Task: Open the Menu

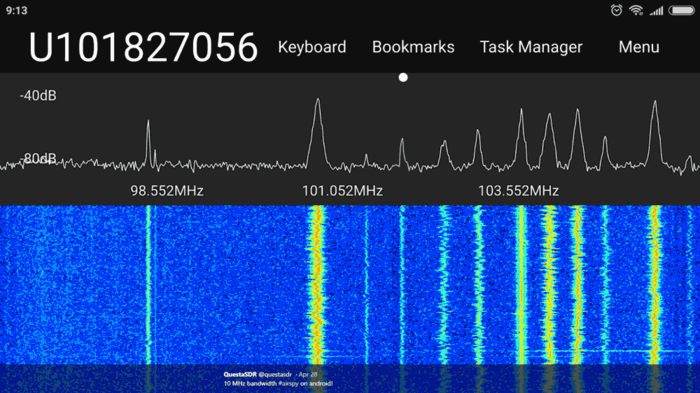Action: (x=639, y=47)
